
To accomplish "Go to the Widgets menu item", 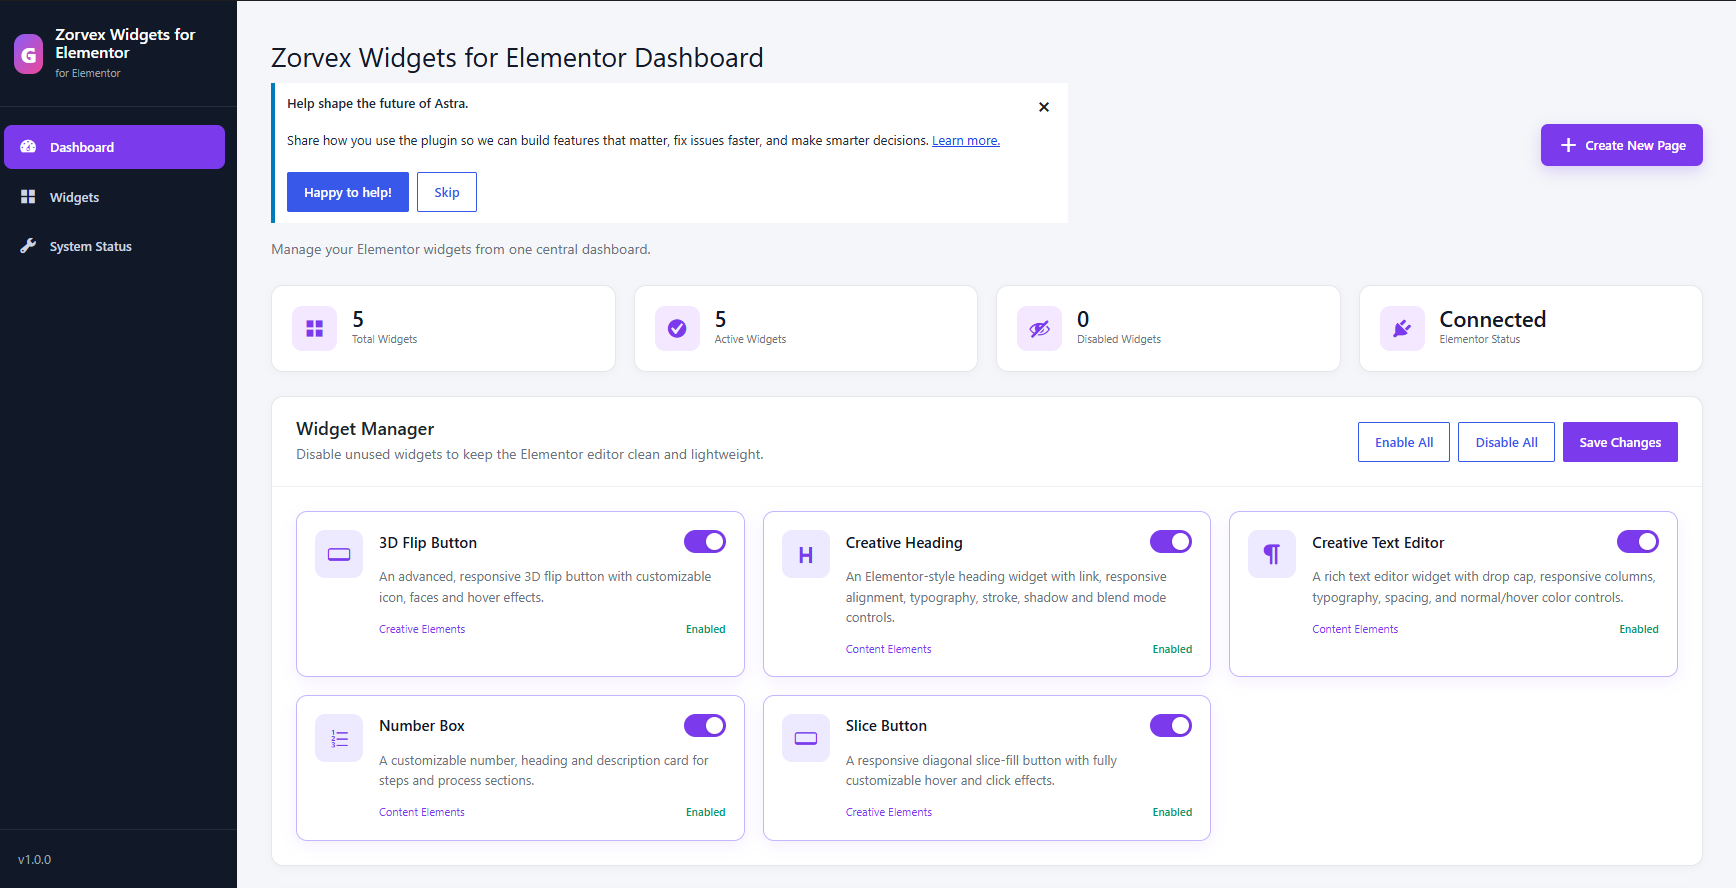I will click(114, 197).
